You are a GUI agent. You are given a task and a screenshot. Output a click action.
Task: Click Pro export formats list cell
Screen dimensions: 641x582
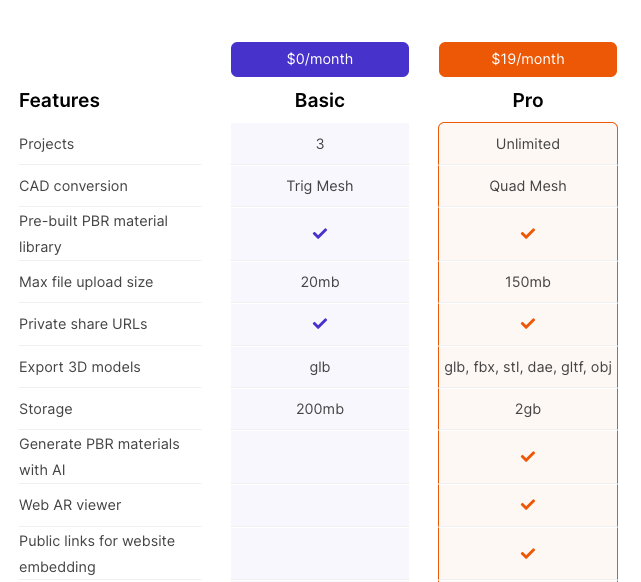[528, 367]
